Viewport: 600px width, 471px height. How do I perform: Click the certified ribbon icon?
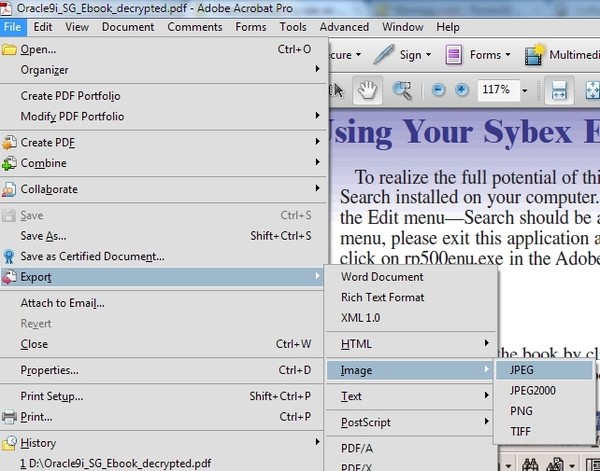coord(9,256)
